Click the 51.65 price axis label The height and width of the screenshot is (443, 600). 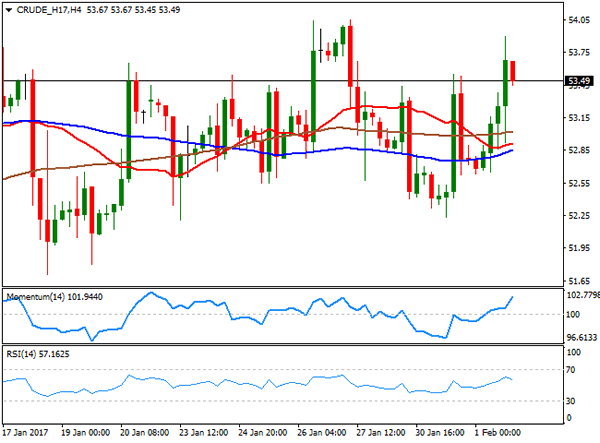(x=579, y=281)
